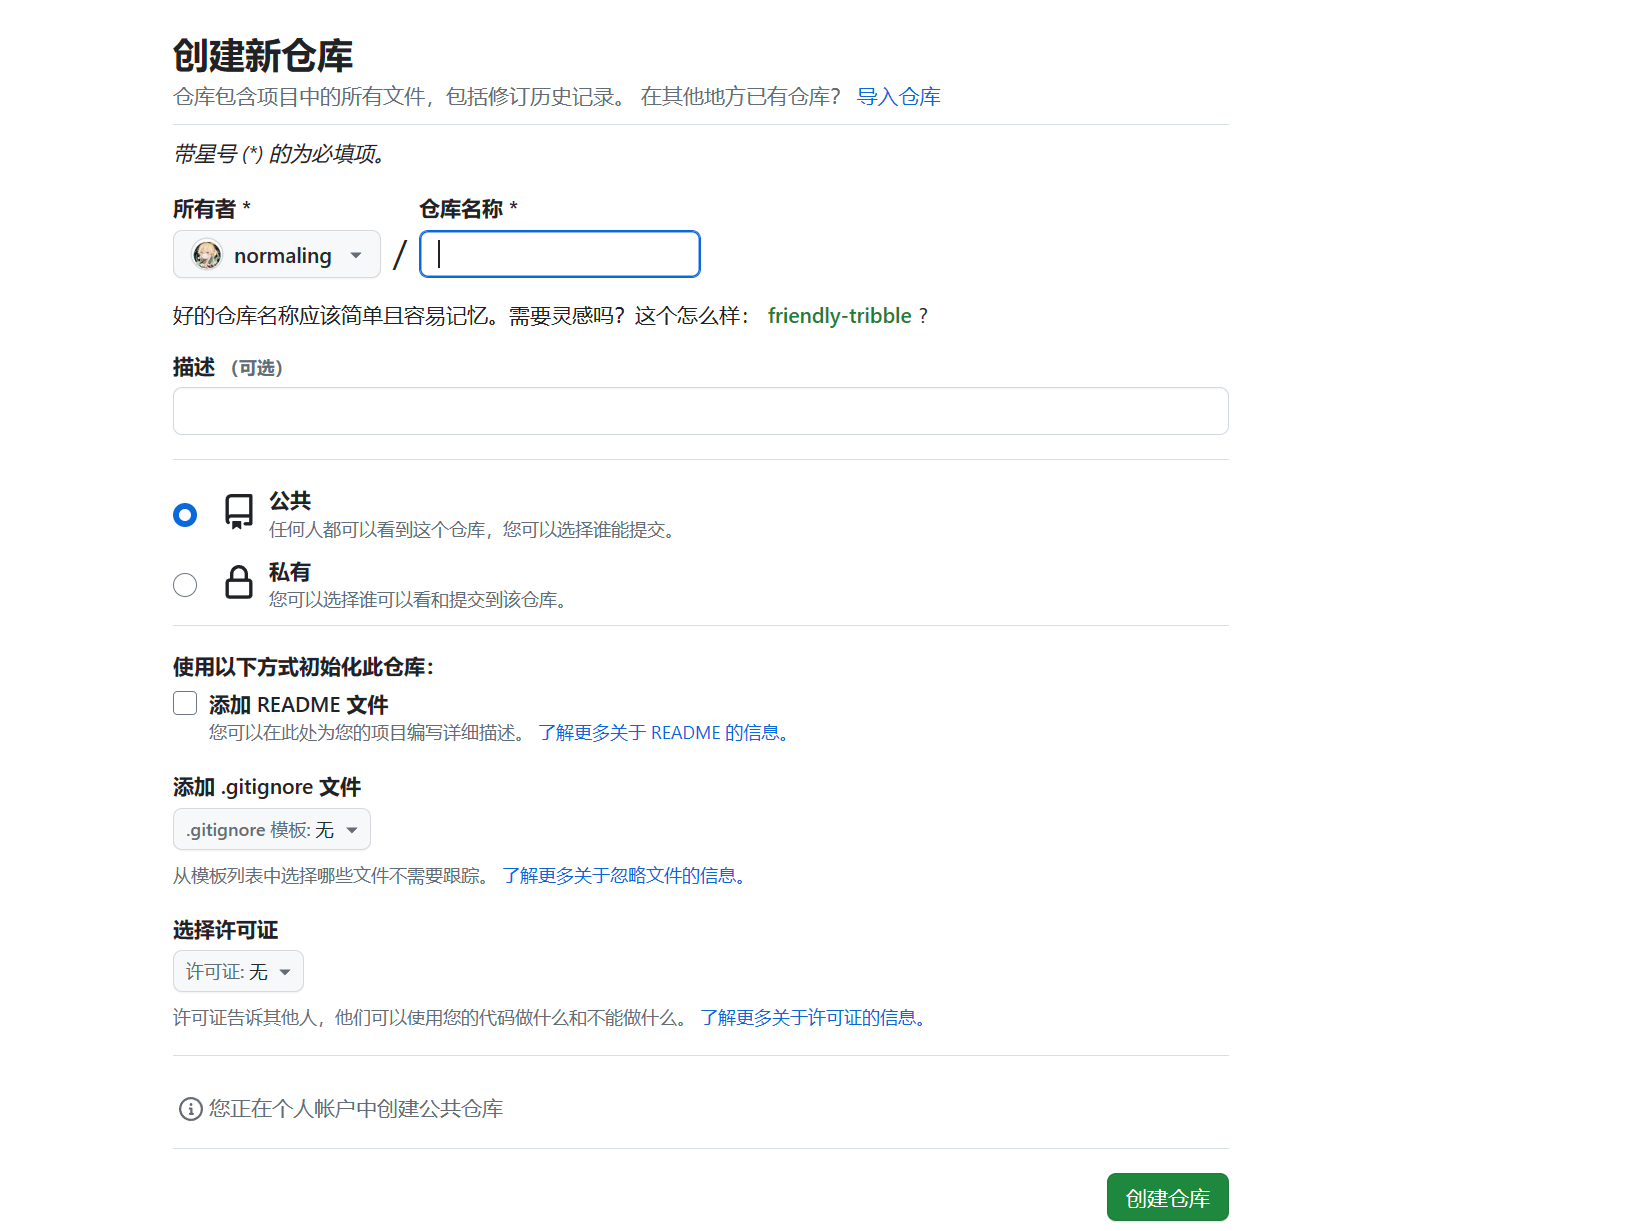Select the 公共 (public) radio button
1630x1231 pixels.
click(x=185, y=515)
